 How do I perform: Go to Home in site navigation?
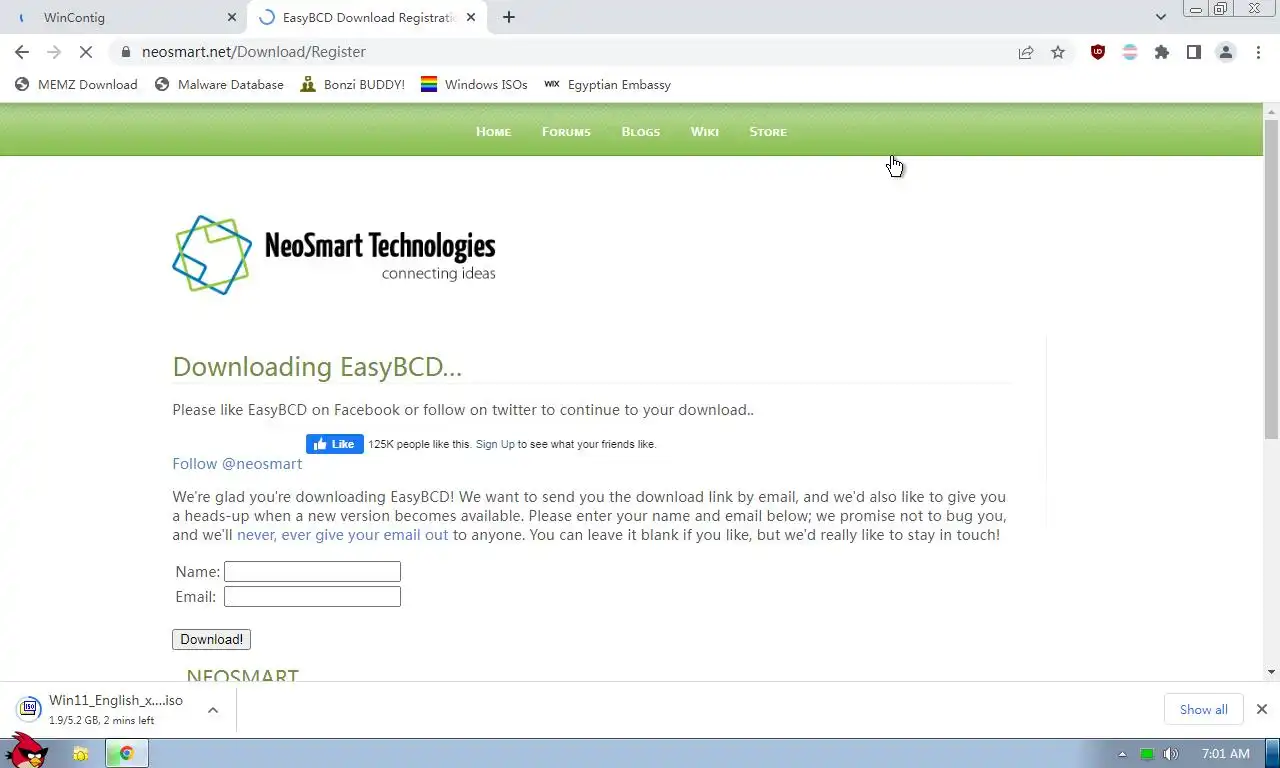[x=493, y=132]
